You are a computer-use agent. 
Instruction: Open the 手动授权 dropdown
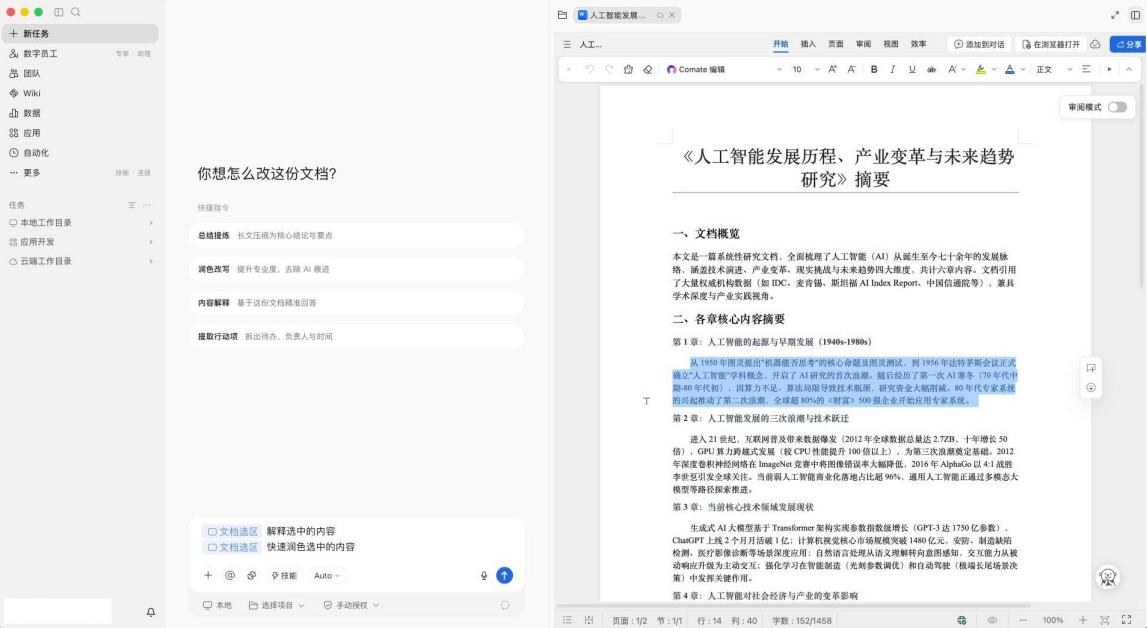coord(352,605)
